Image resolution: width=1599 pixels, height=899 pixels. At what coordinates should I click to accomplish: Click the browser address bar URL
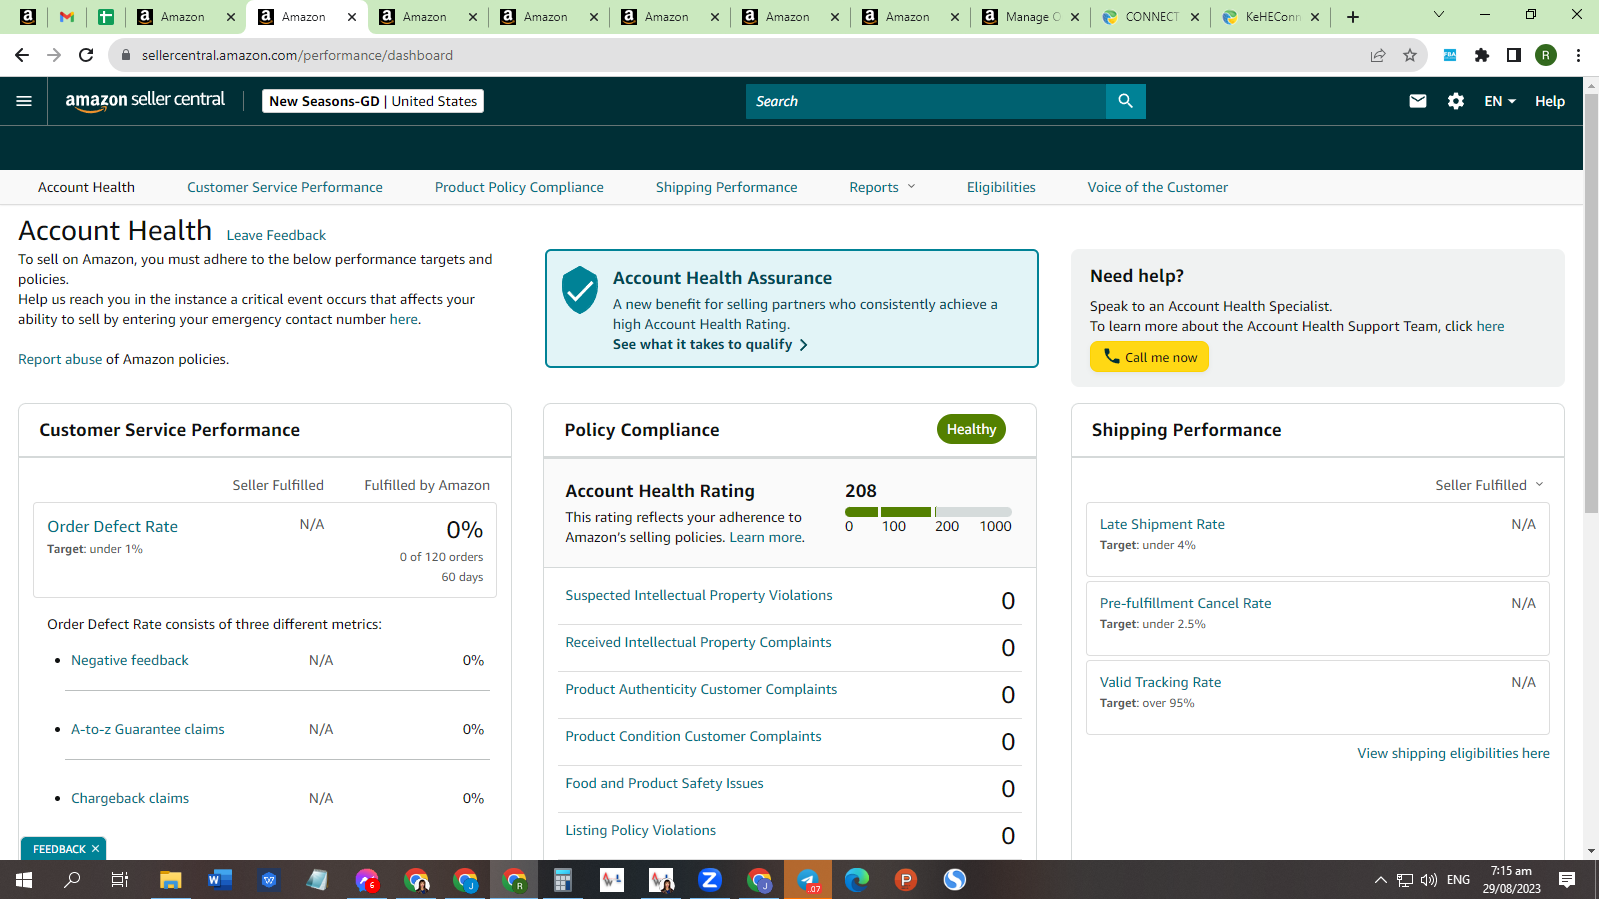click(297, 55)
